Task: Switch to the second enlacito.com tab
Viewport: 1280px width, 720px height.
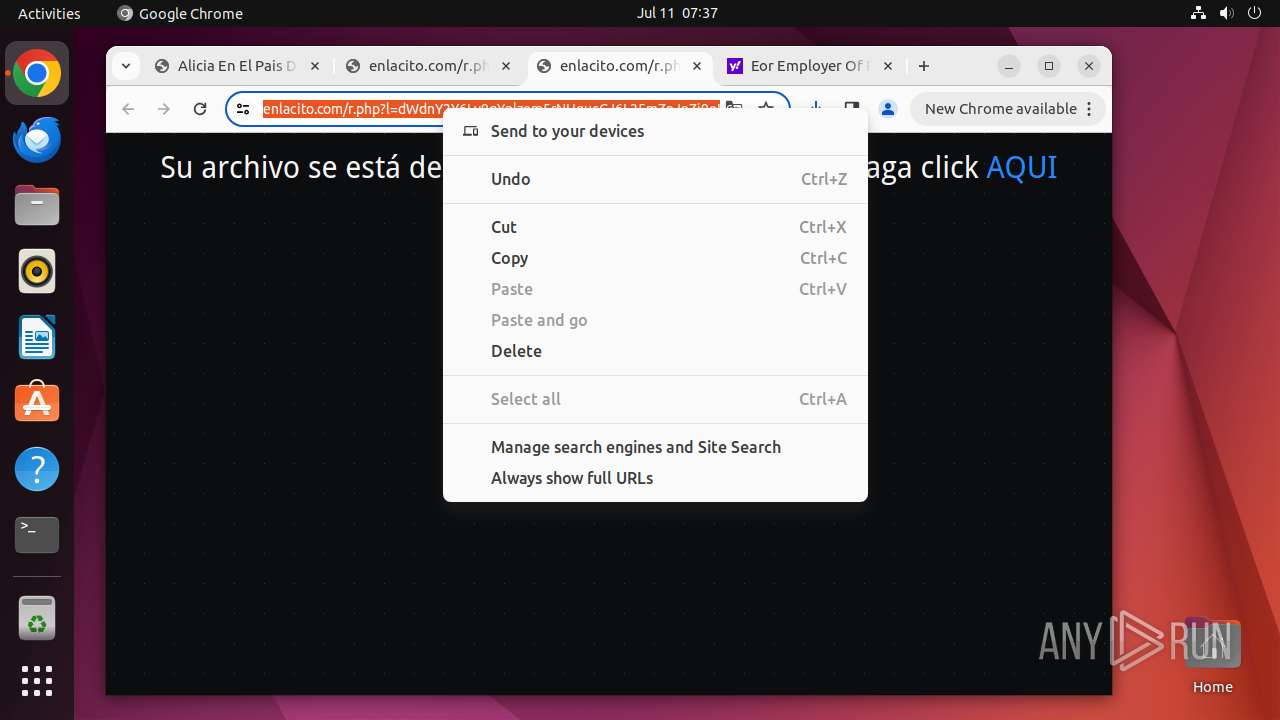Action: [x=428, y=66]
